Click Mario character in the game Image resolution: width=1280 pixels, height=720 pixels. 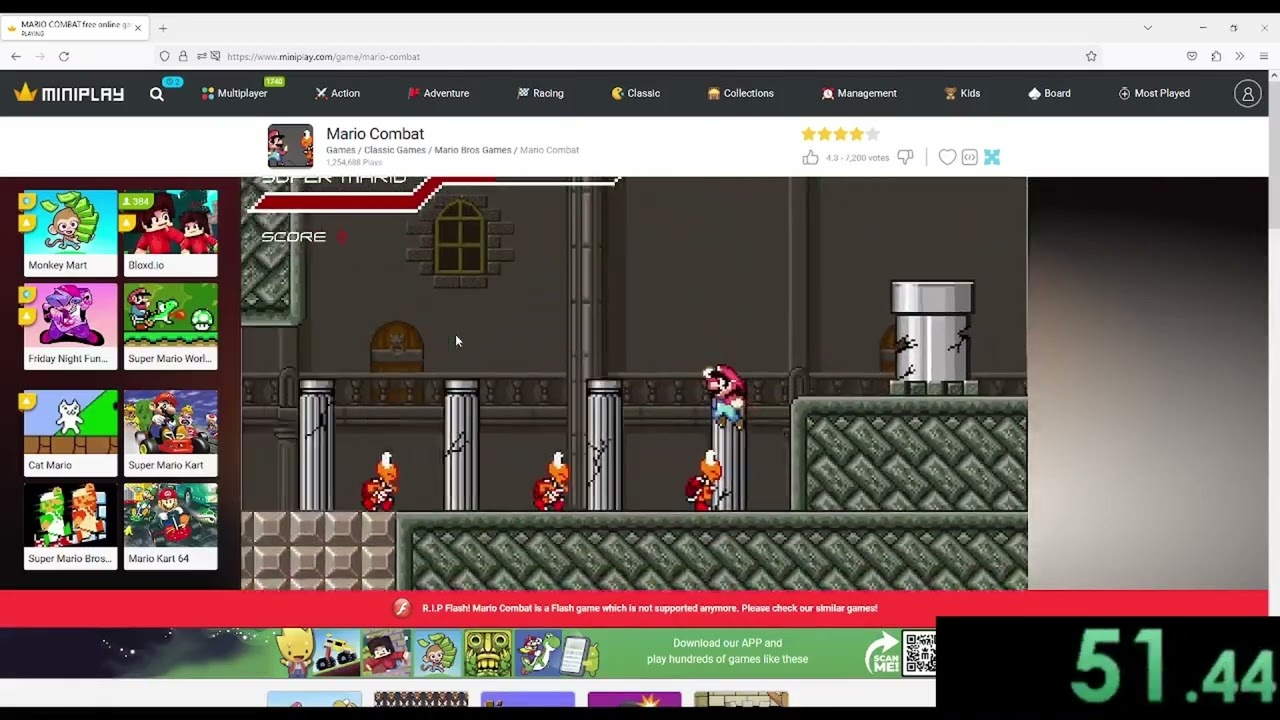point(724,395)
